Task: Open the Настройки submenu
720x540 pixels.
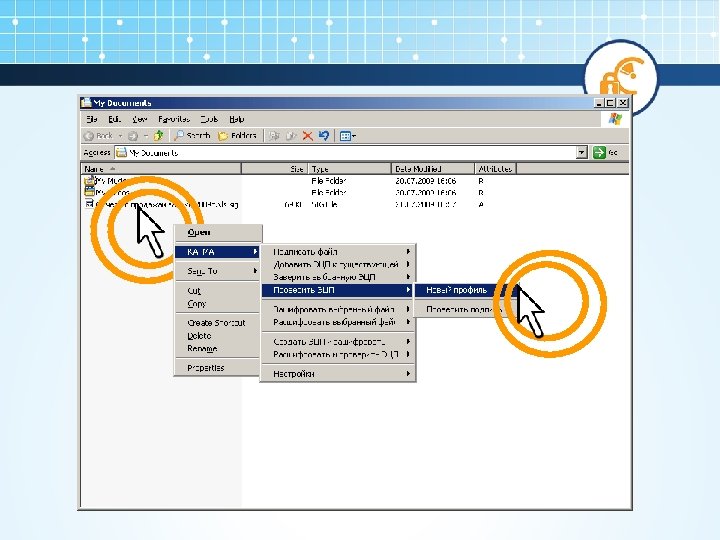Action: tap(338, 374)
